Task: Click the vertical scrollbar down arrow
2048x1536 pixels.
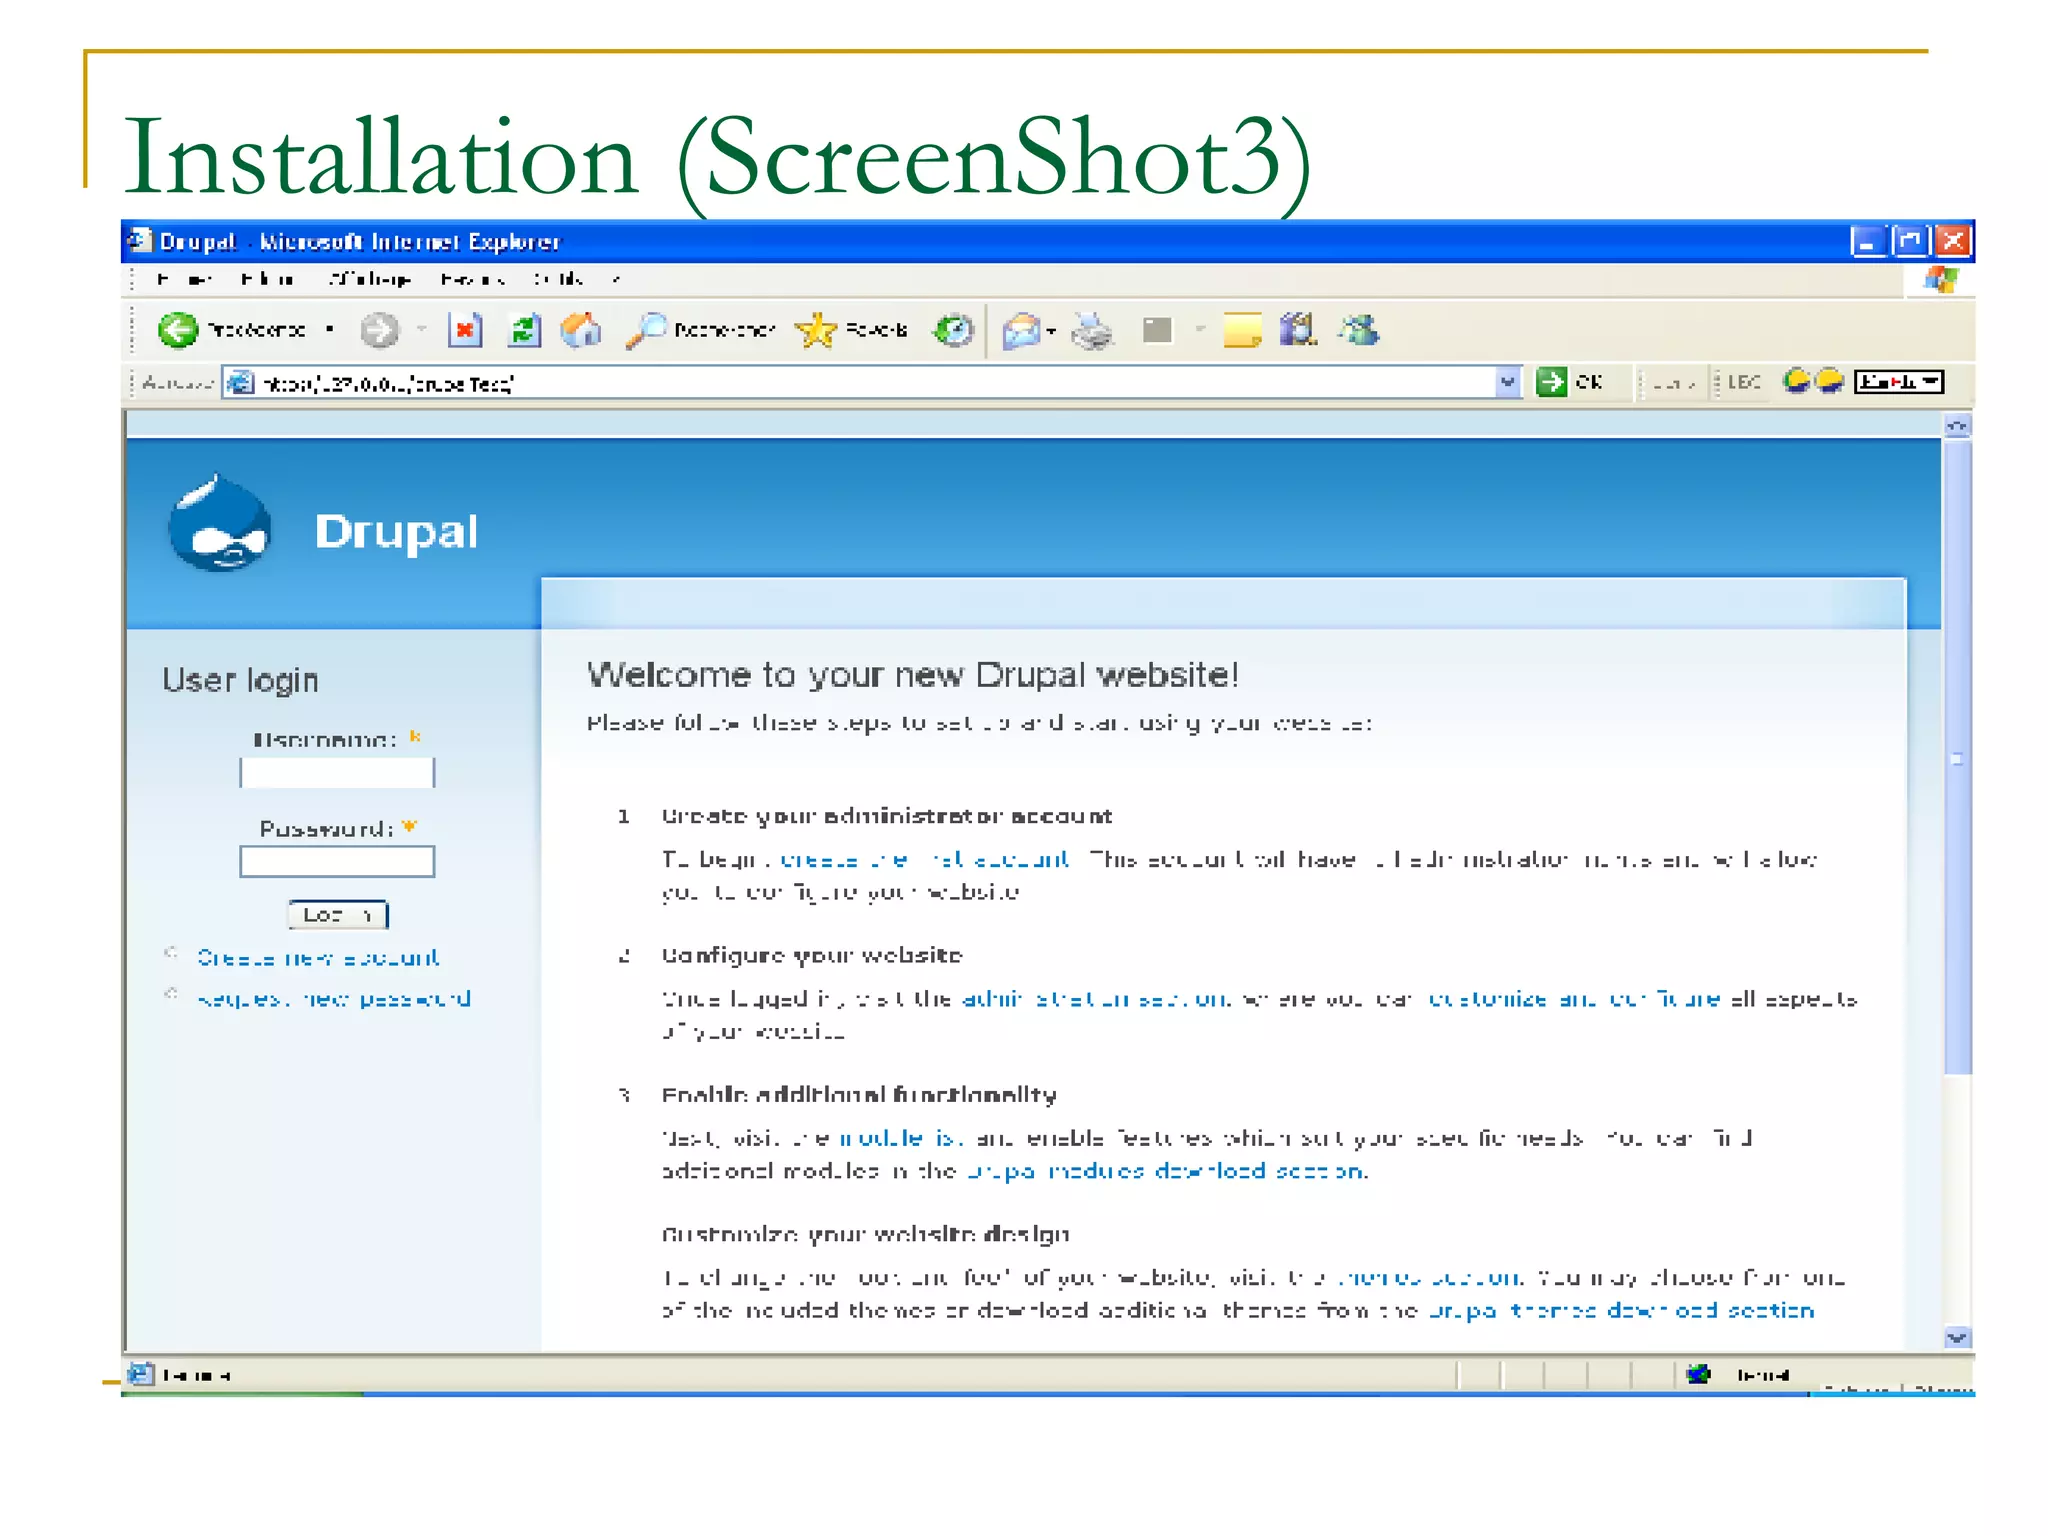Action: [1957, 1337]
